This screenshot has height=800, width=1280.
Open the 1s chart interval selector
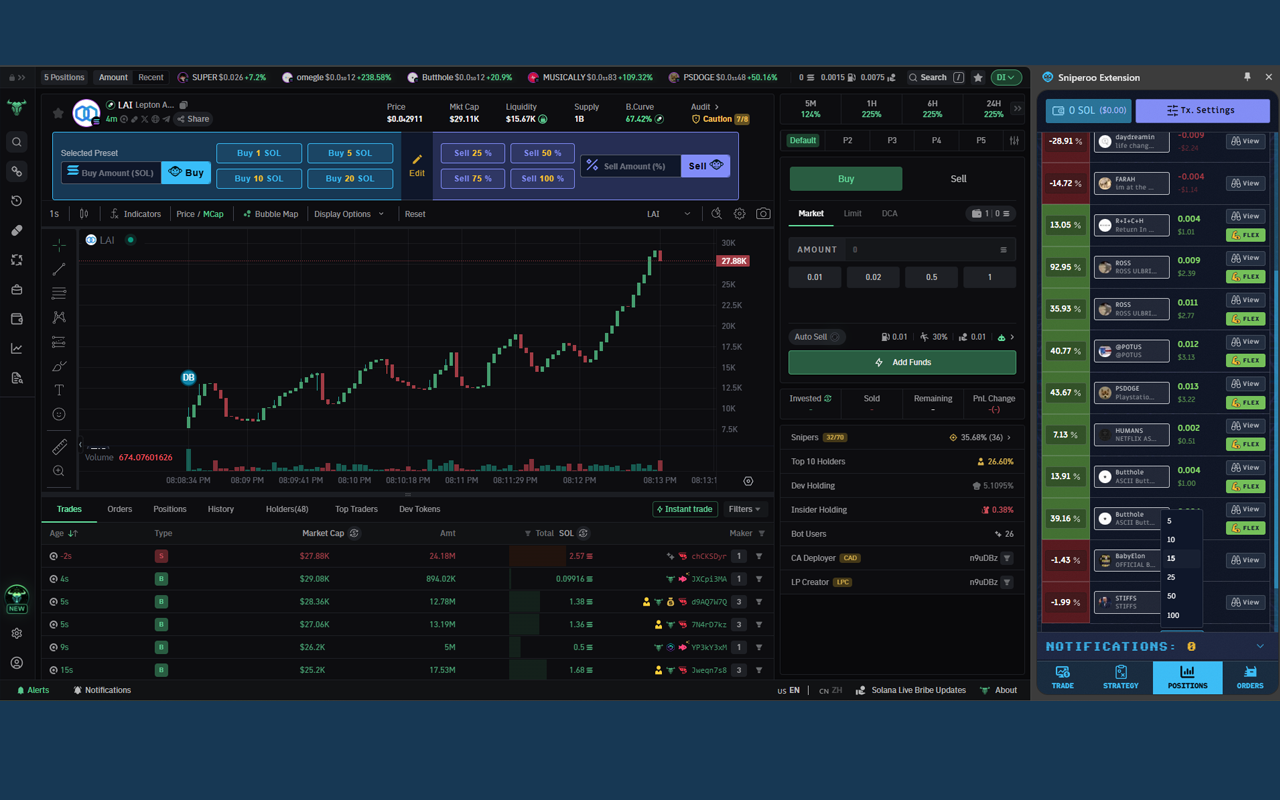(54, 214)
